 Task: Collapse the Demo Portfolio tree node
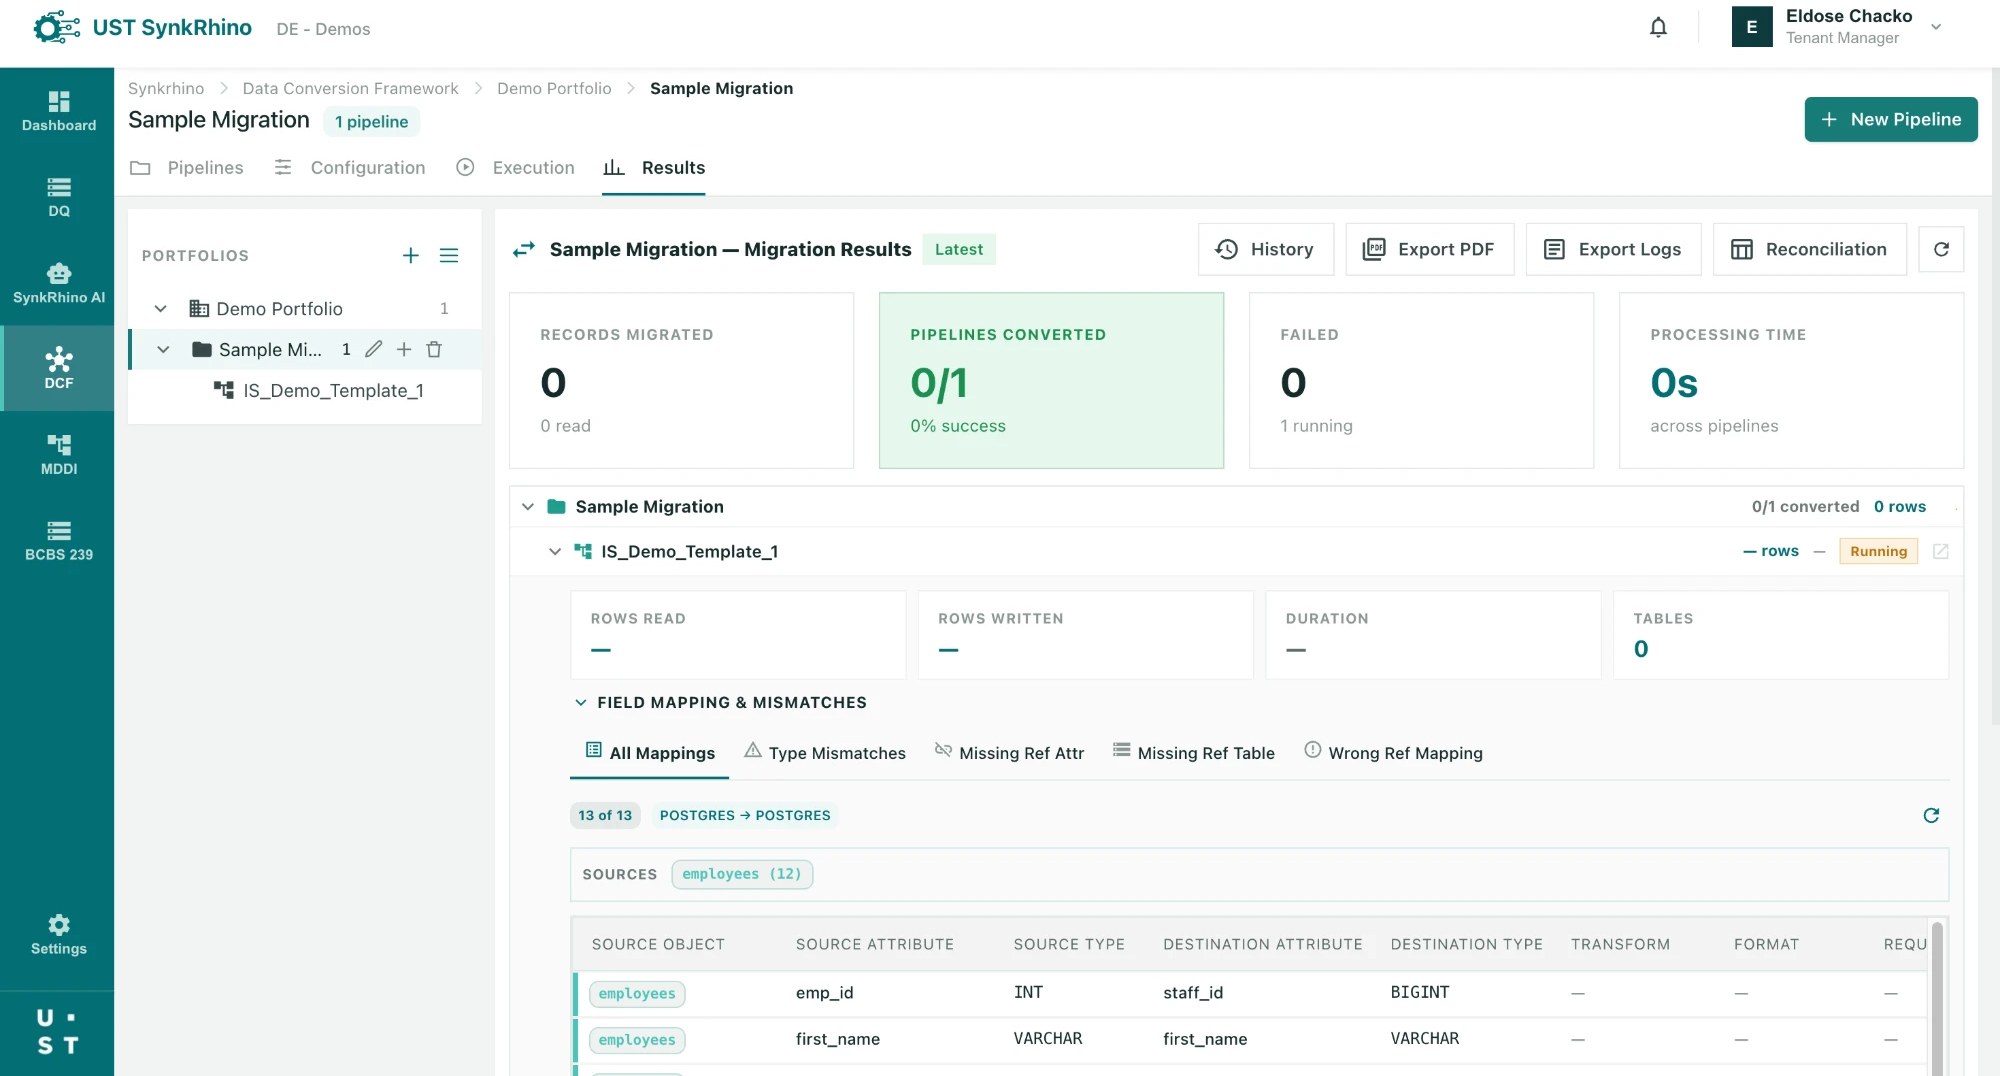point(160,309)
